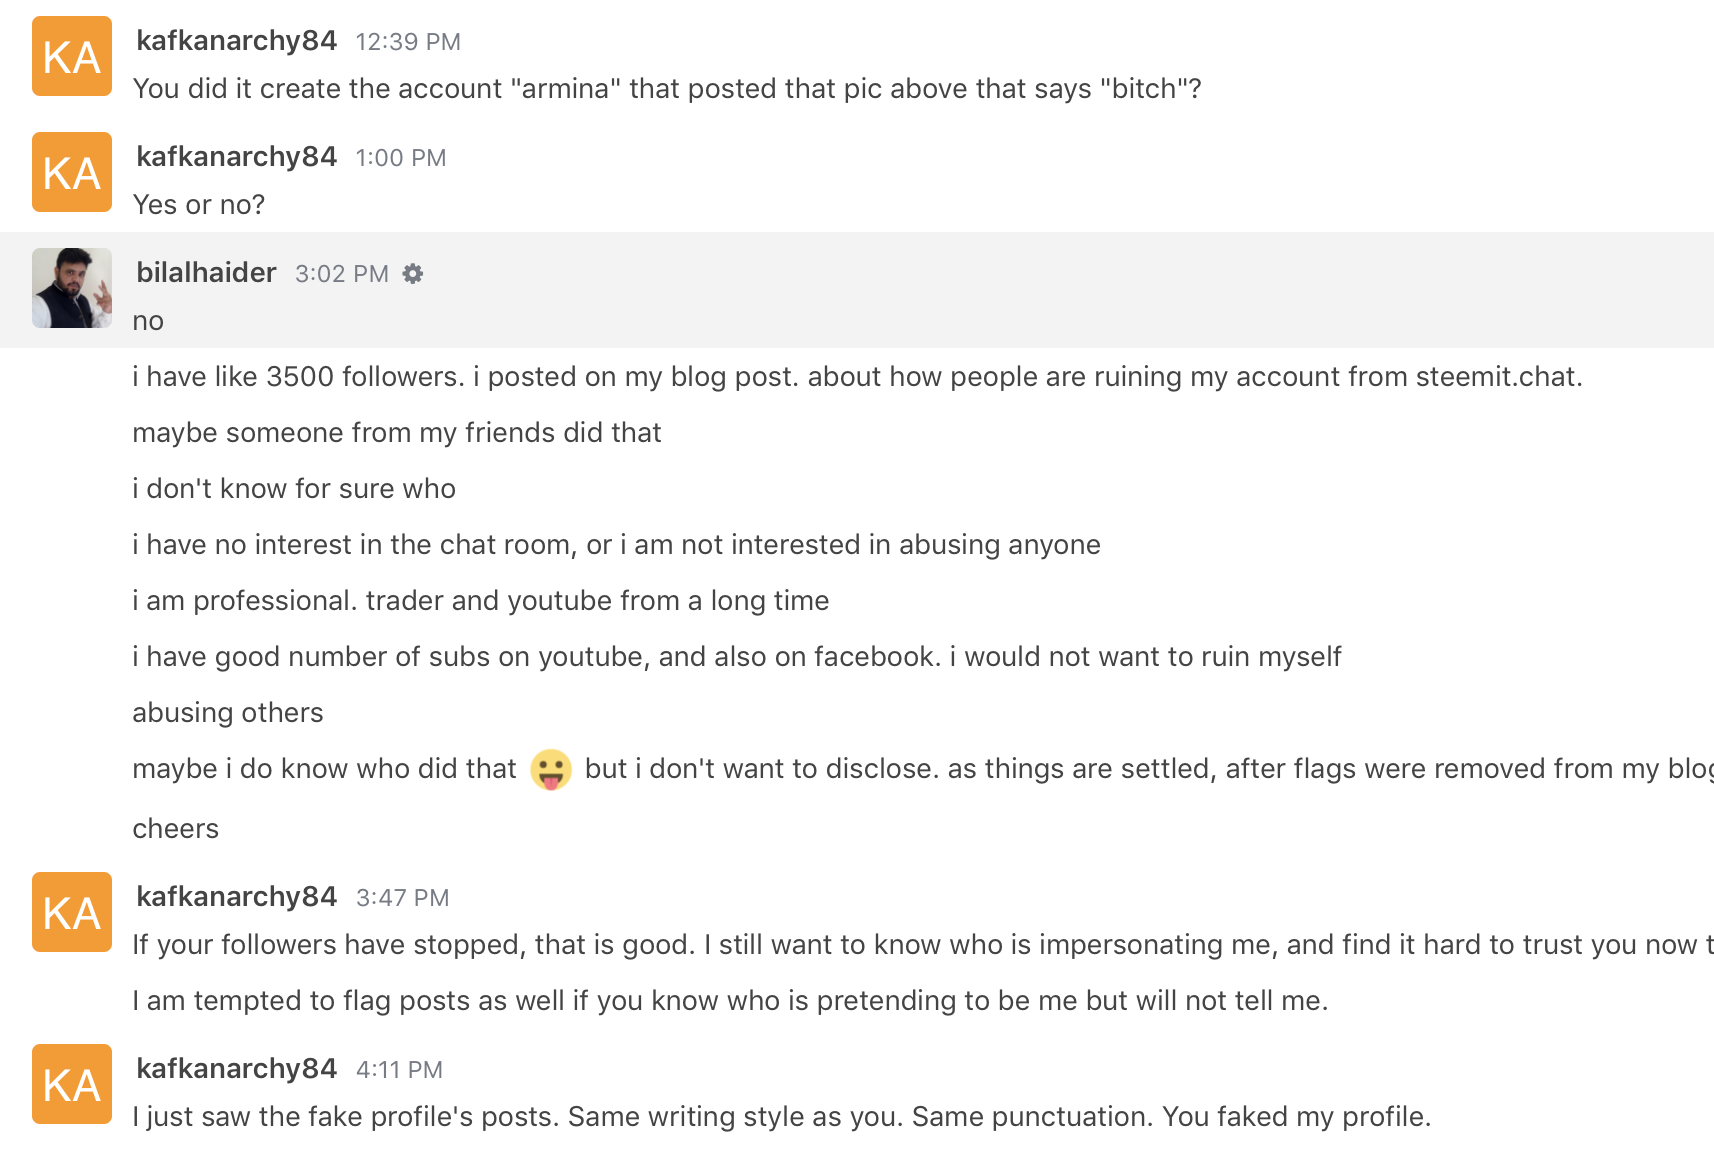Click the kafkanarchy84 username at 1:00 PM
The image size is (1714, 1158).
236,156
